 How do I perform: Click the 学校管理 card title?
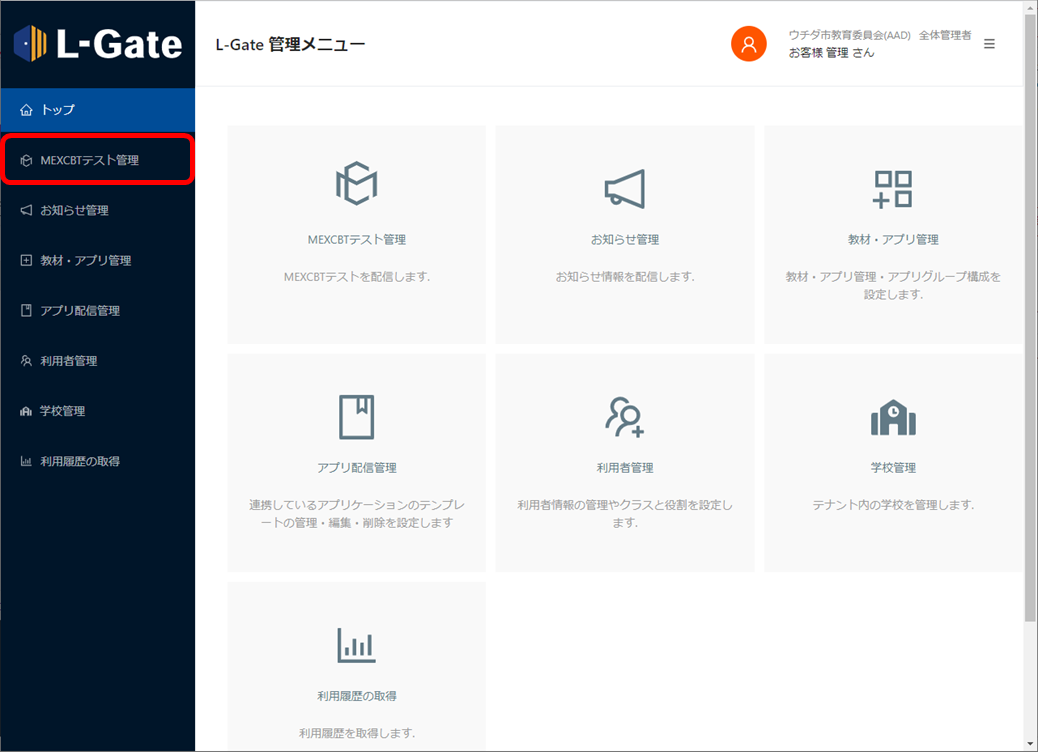[893, 468]
